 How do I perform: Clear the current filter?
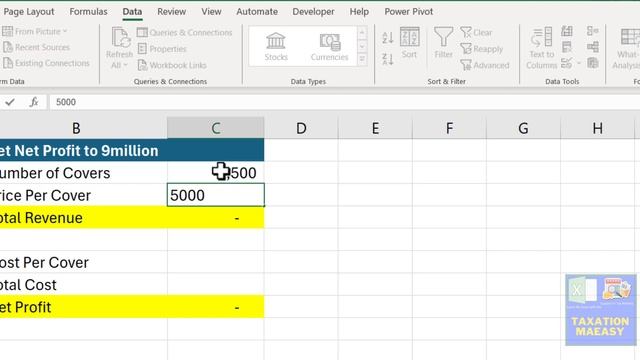[x=476, y=33]
